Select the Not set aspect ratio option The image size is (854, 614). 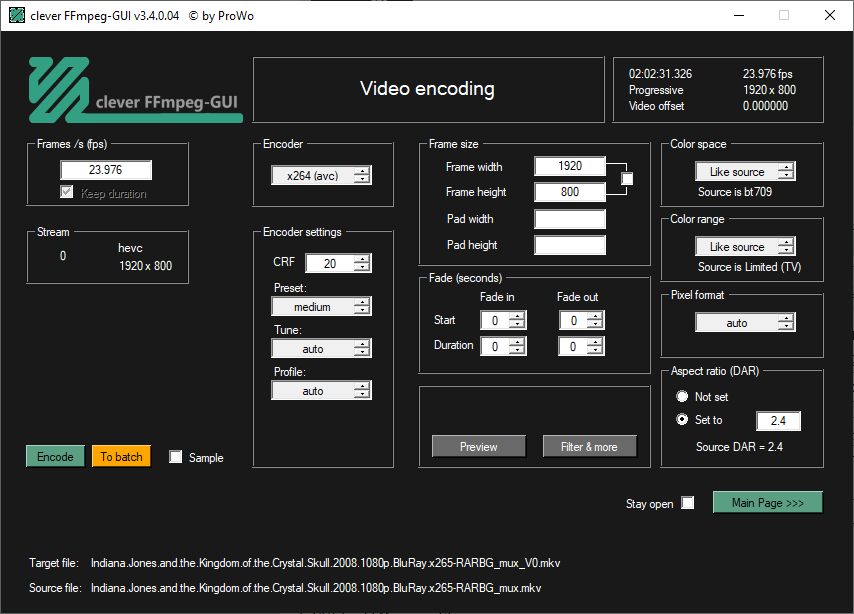(682, 396)
